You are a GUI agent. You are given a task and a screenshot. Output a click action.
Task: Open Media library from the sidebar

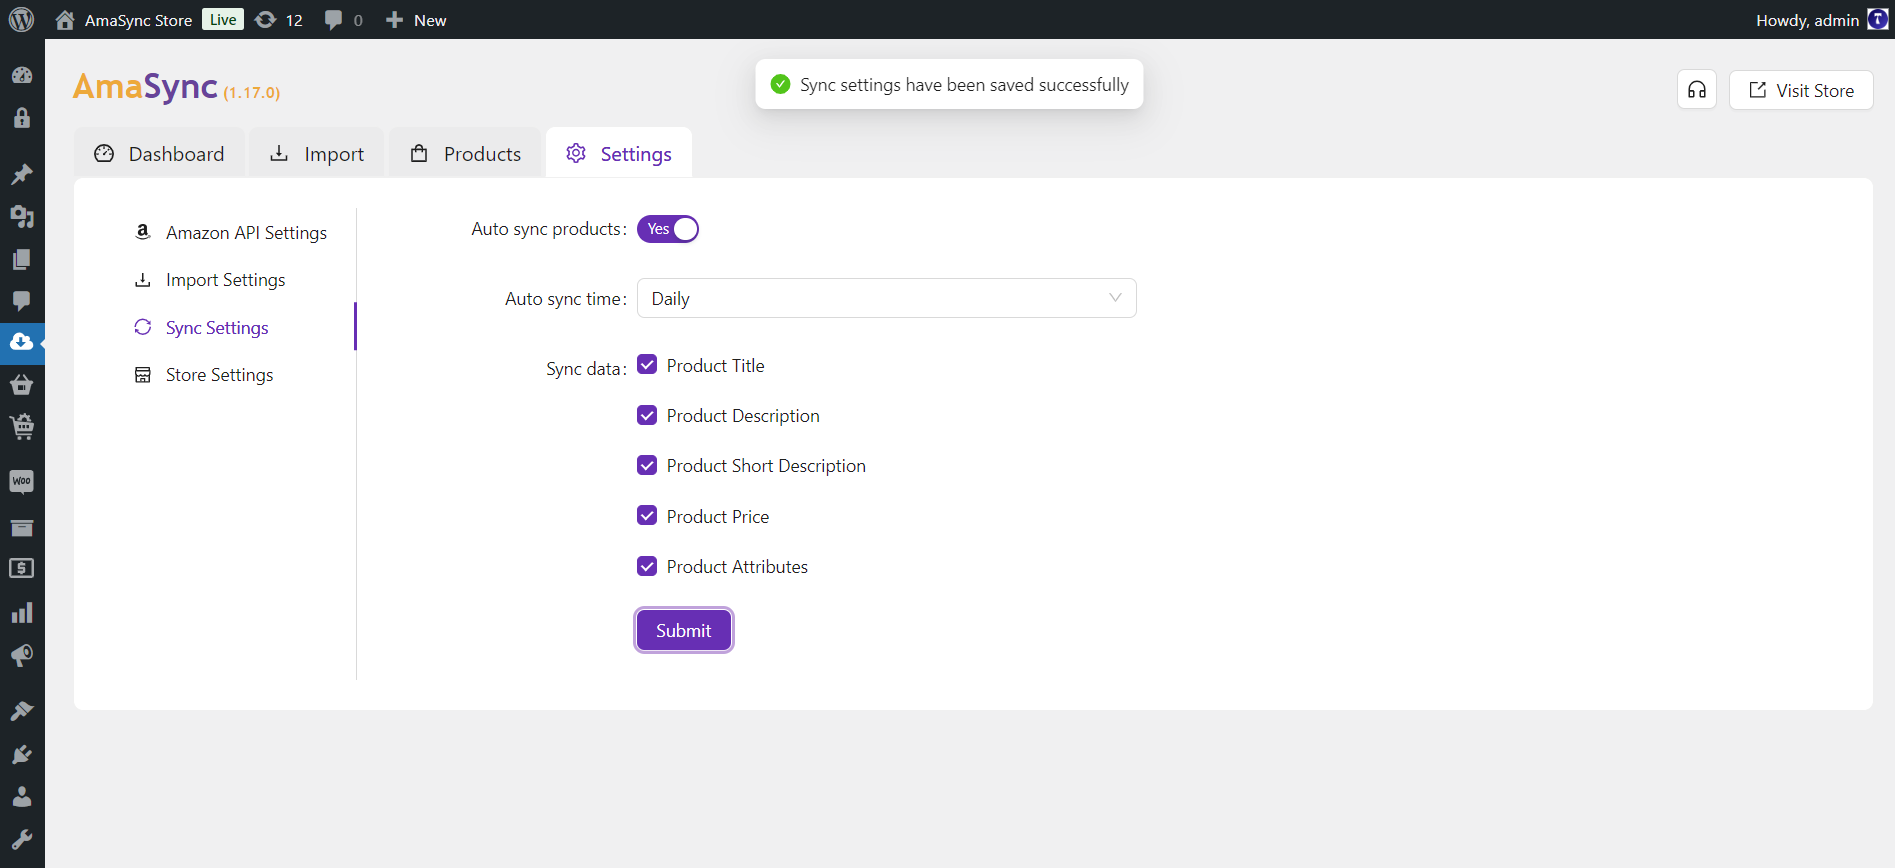(22, 216)
